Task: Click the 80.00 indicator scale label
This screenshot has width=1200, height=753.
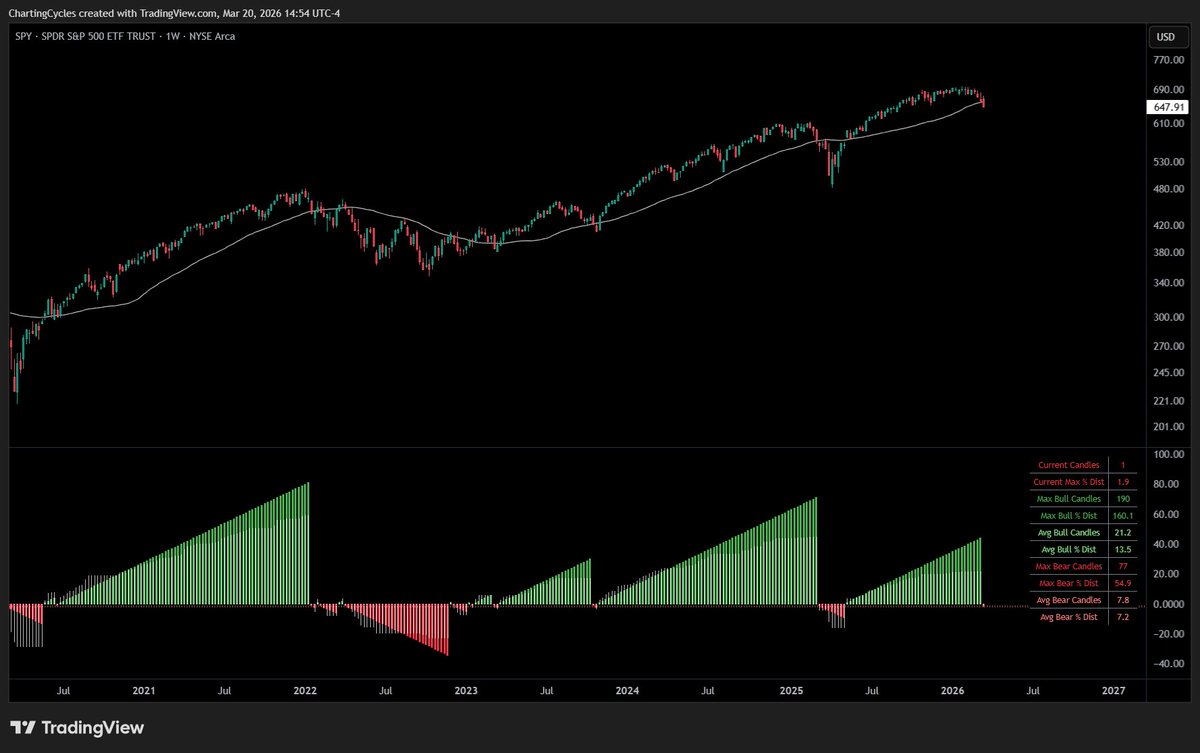Action: coord(1168,485)
